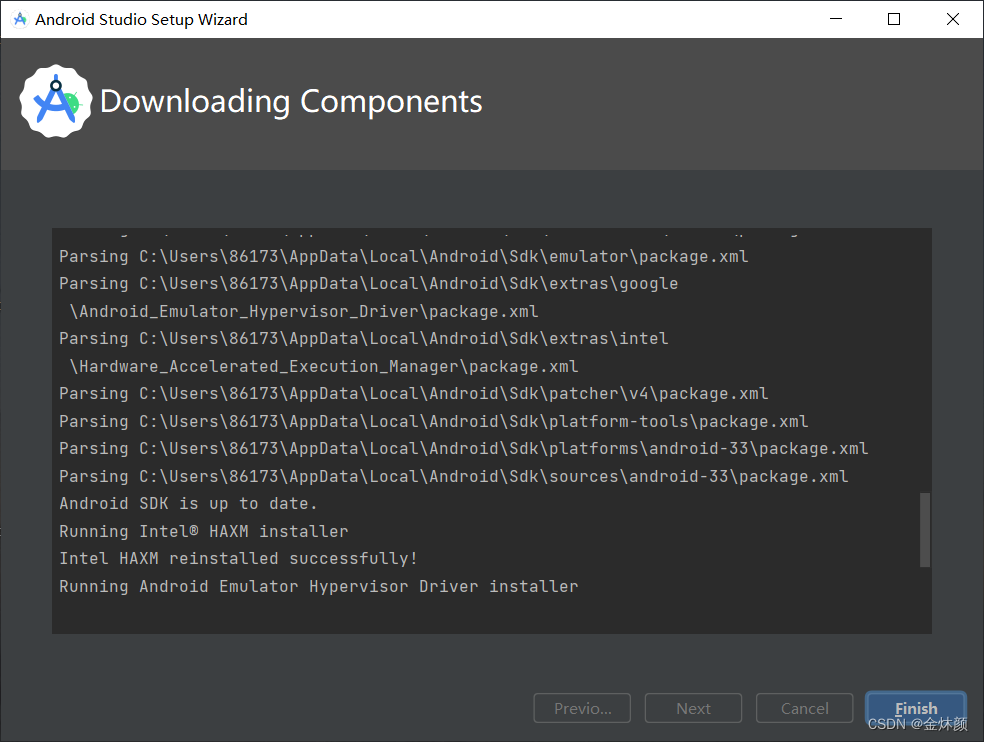The height and width of the screenshot is (742, 984).
Task: Click the Previous button
Action: 582,708
